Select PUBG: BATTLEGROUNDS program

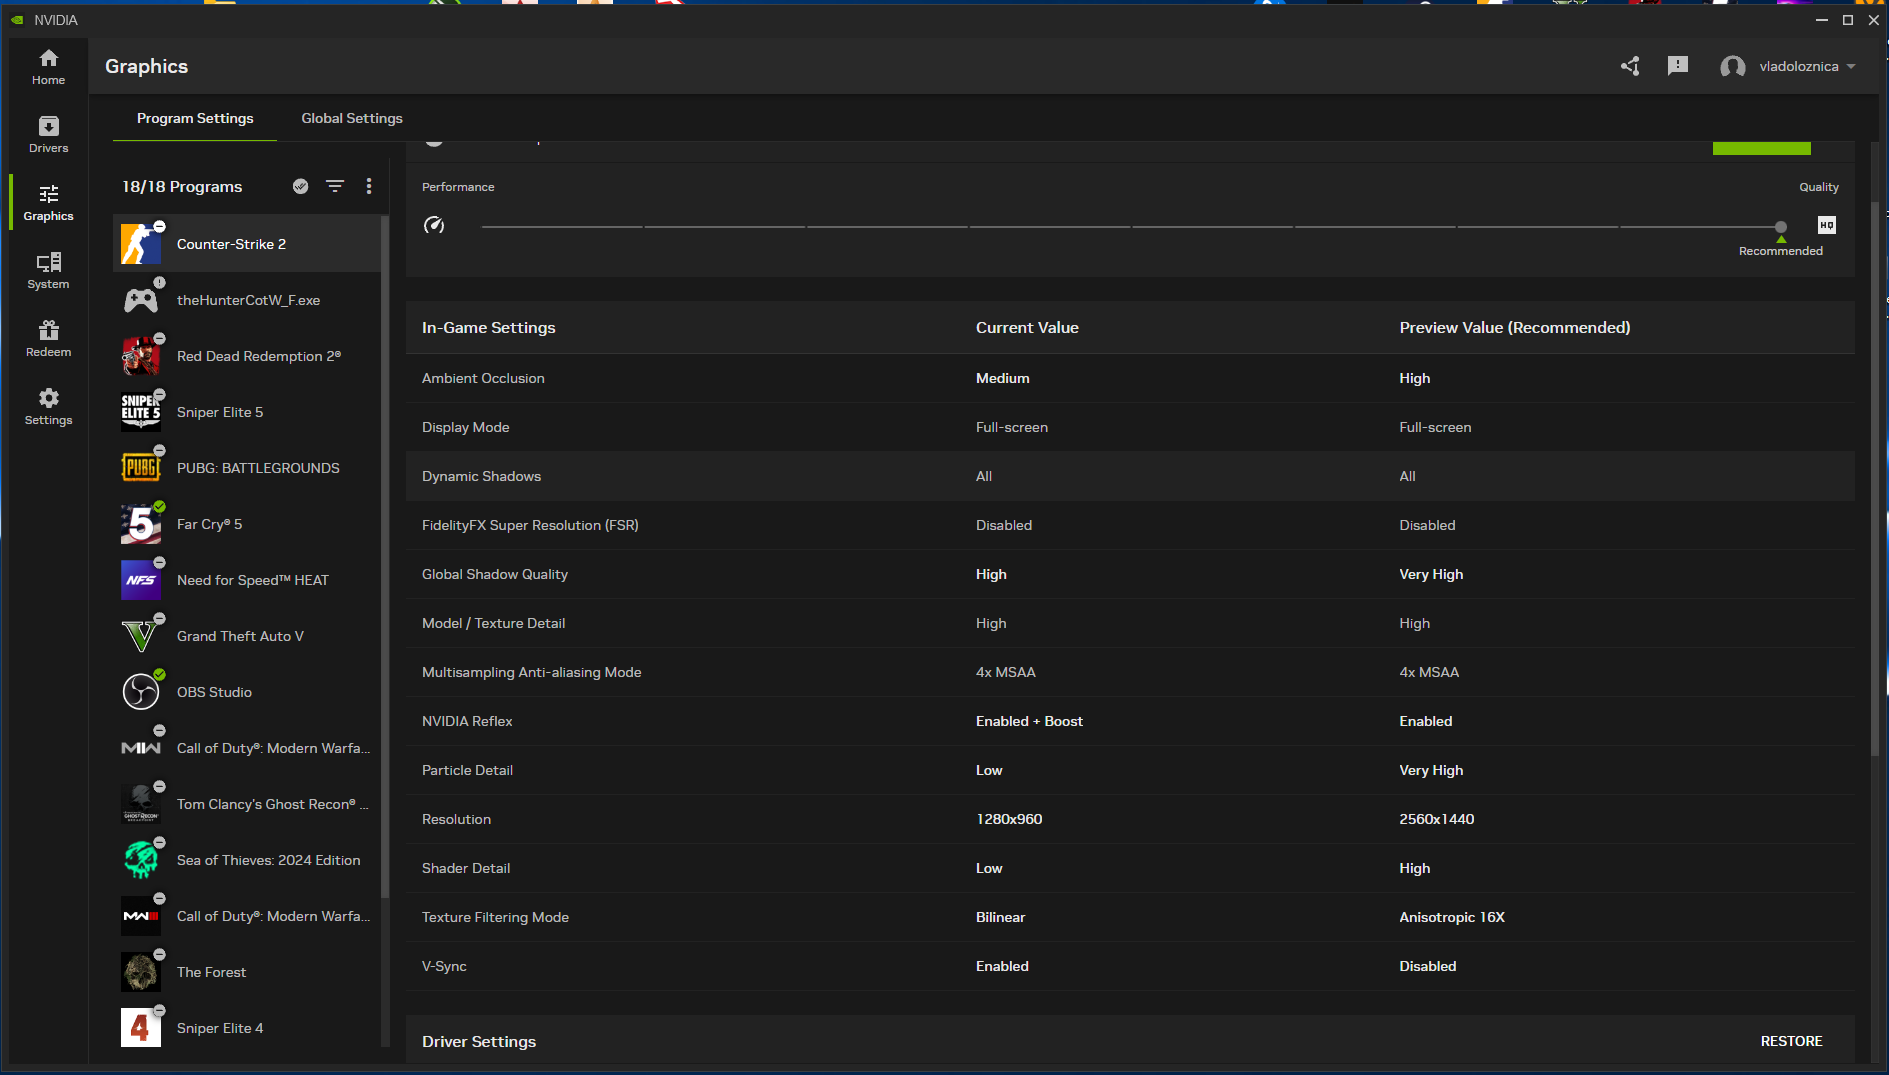247,468
